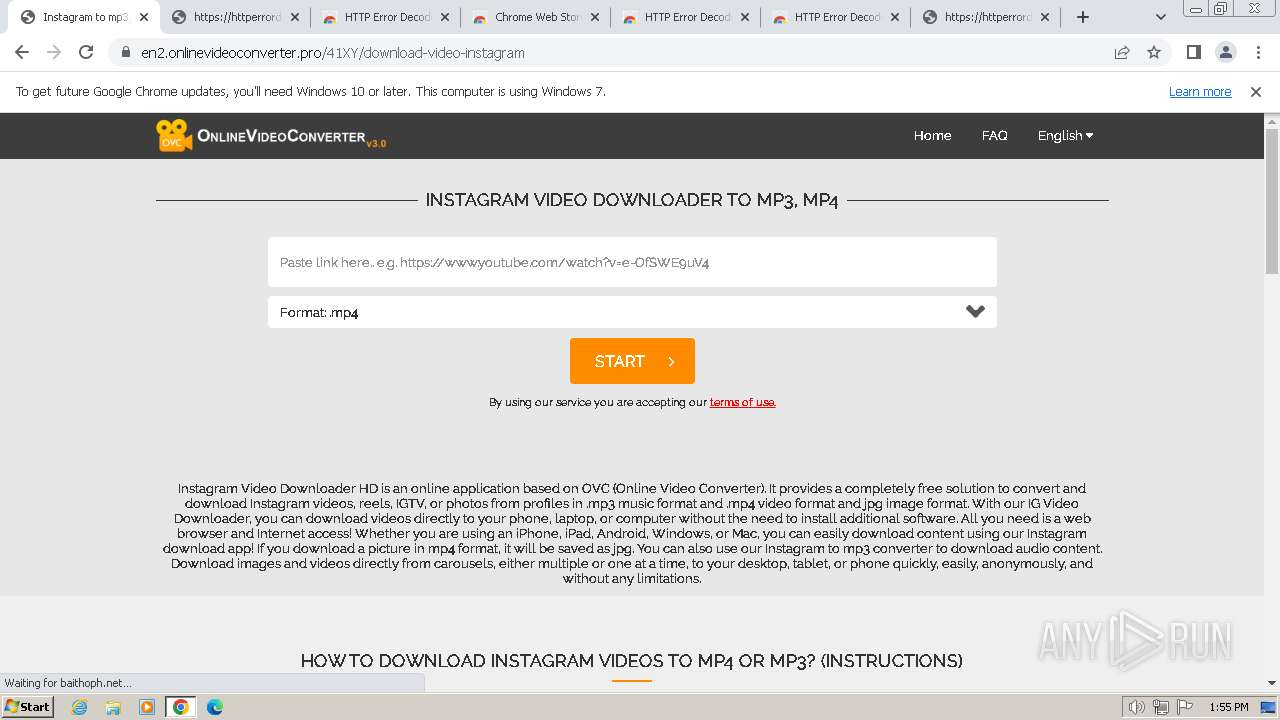Click the Paste link here input field
This screenshot has width=1280, height=720.
tap(632, 262)
